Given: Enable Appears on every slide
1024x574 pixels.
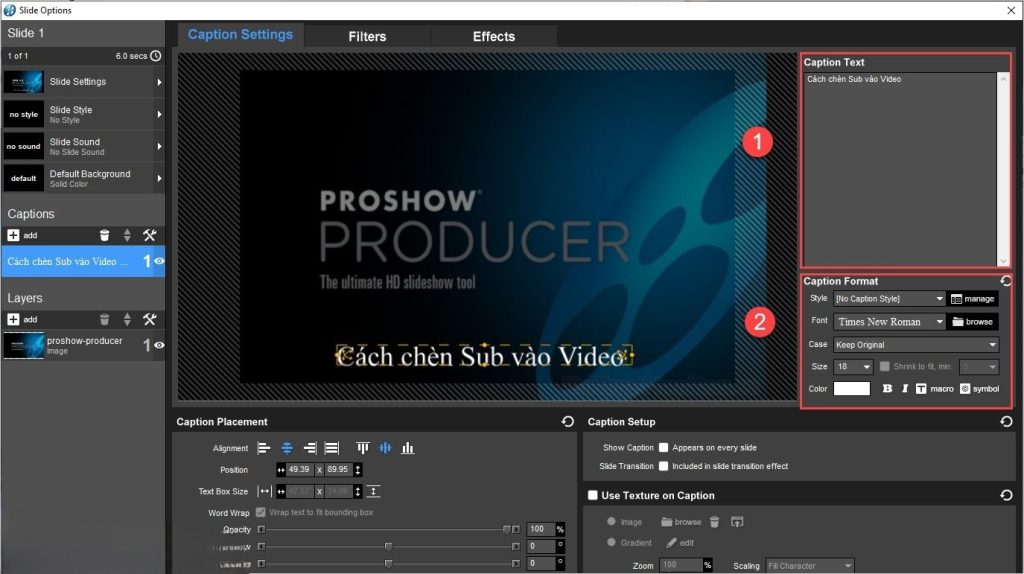Looking at the screenshot, I should click(664, 447).
